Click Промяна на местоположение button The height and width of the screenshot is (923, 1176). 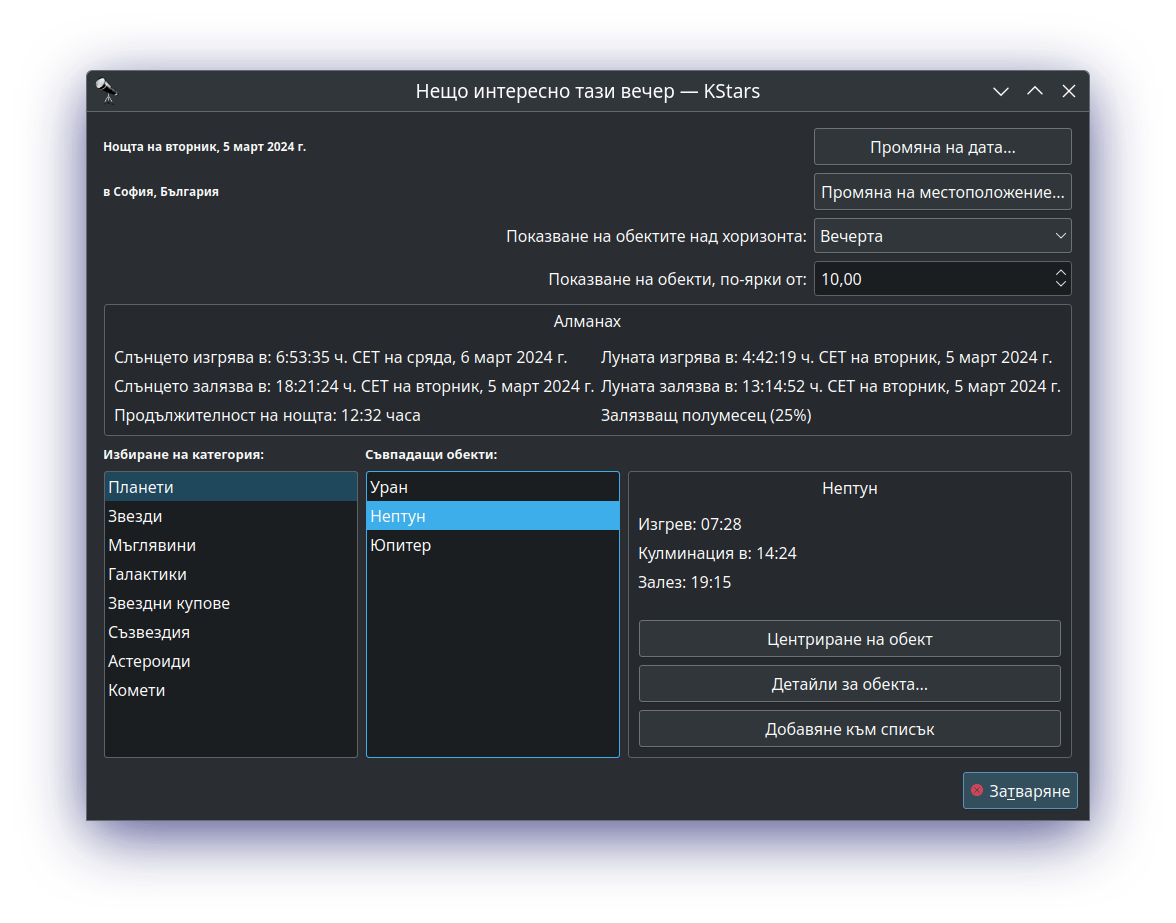[x=942, y=192]
